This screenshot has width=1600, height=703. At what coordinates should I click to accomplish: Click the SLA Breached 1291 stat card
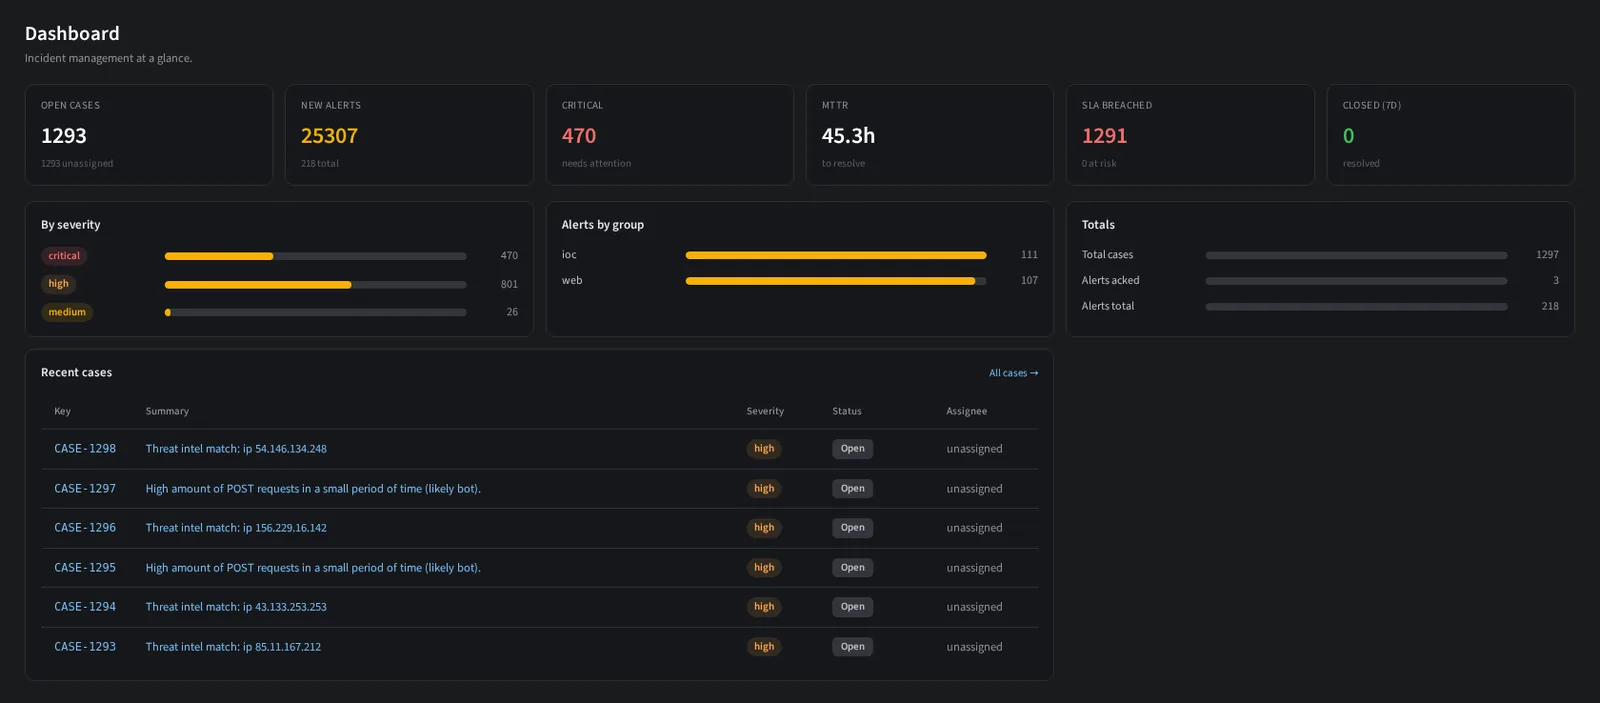[1190, 135]
